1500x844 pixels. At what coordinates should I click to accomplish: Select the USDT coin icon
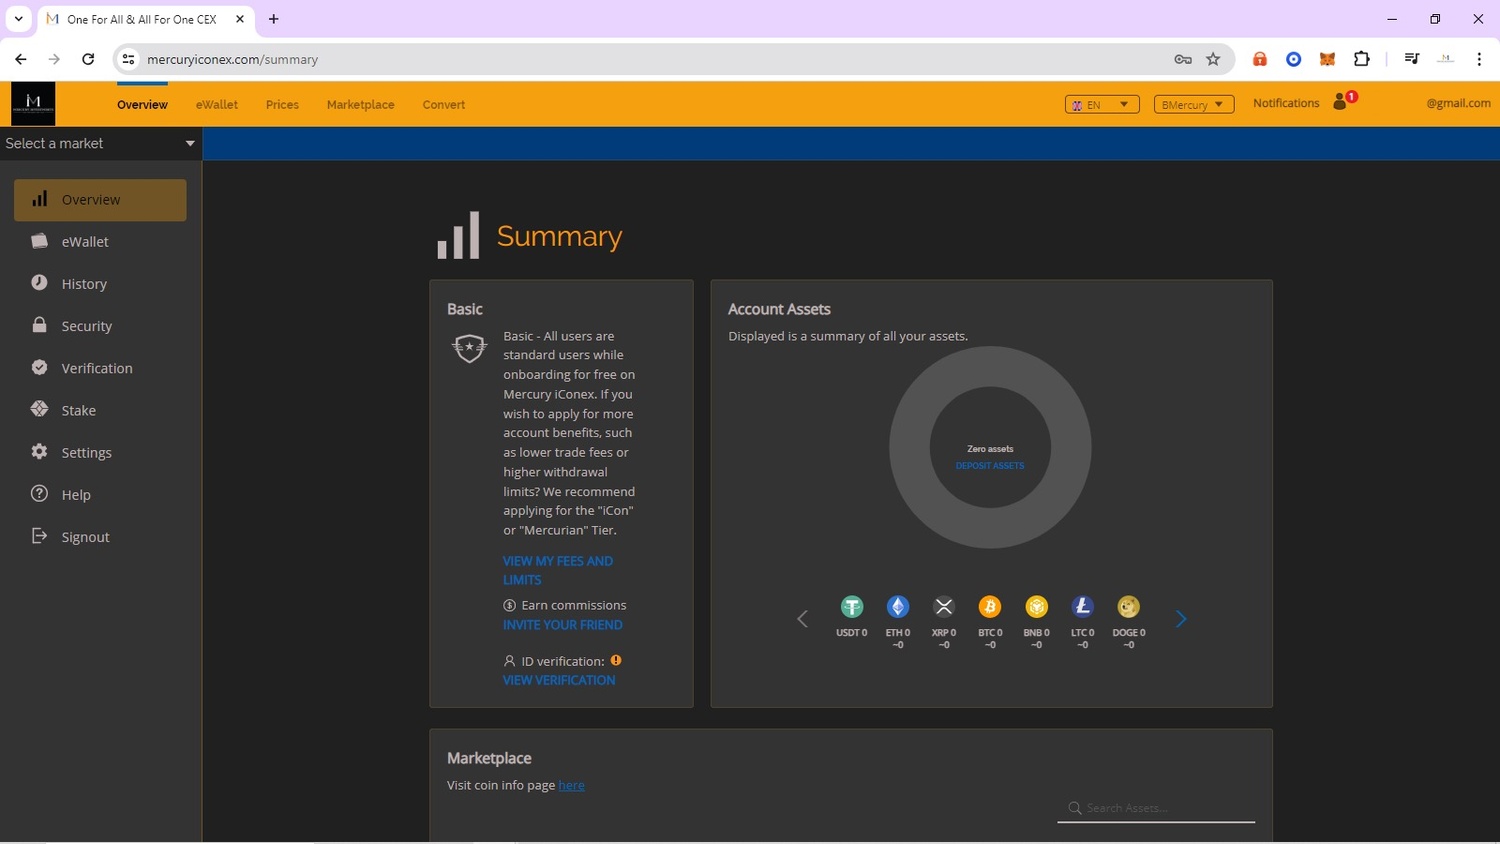pyautogui.click(x=852, y=607)
